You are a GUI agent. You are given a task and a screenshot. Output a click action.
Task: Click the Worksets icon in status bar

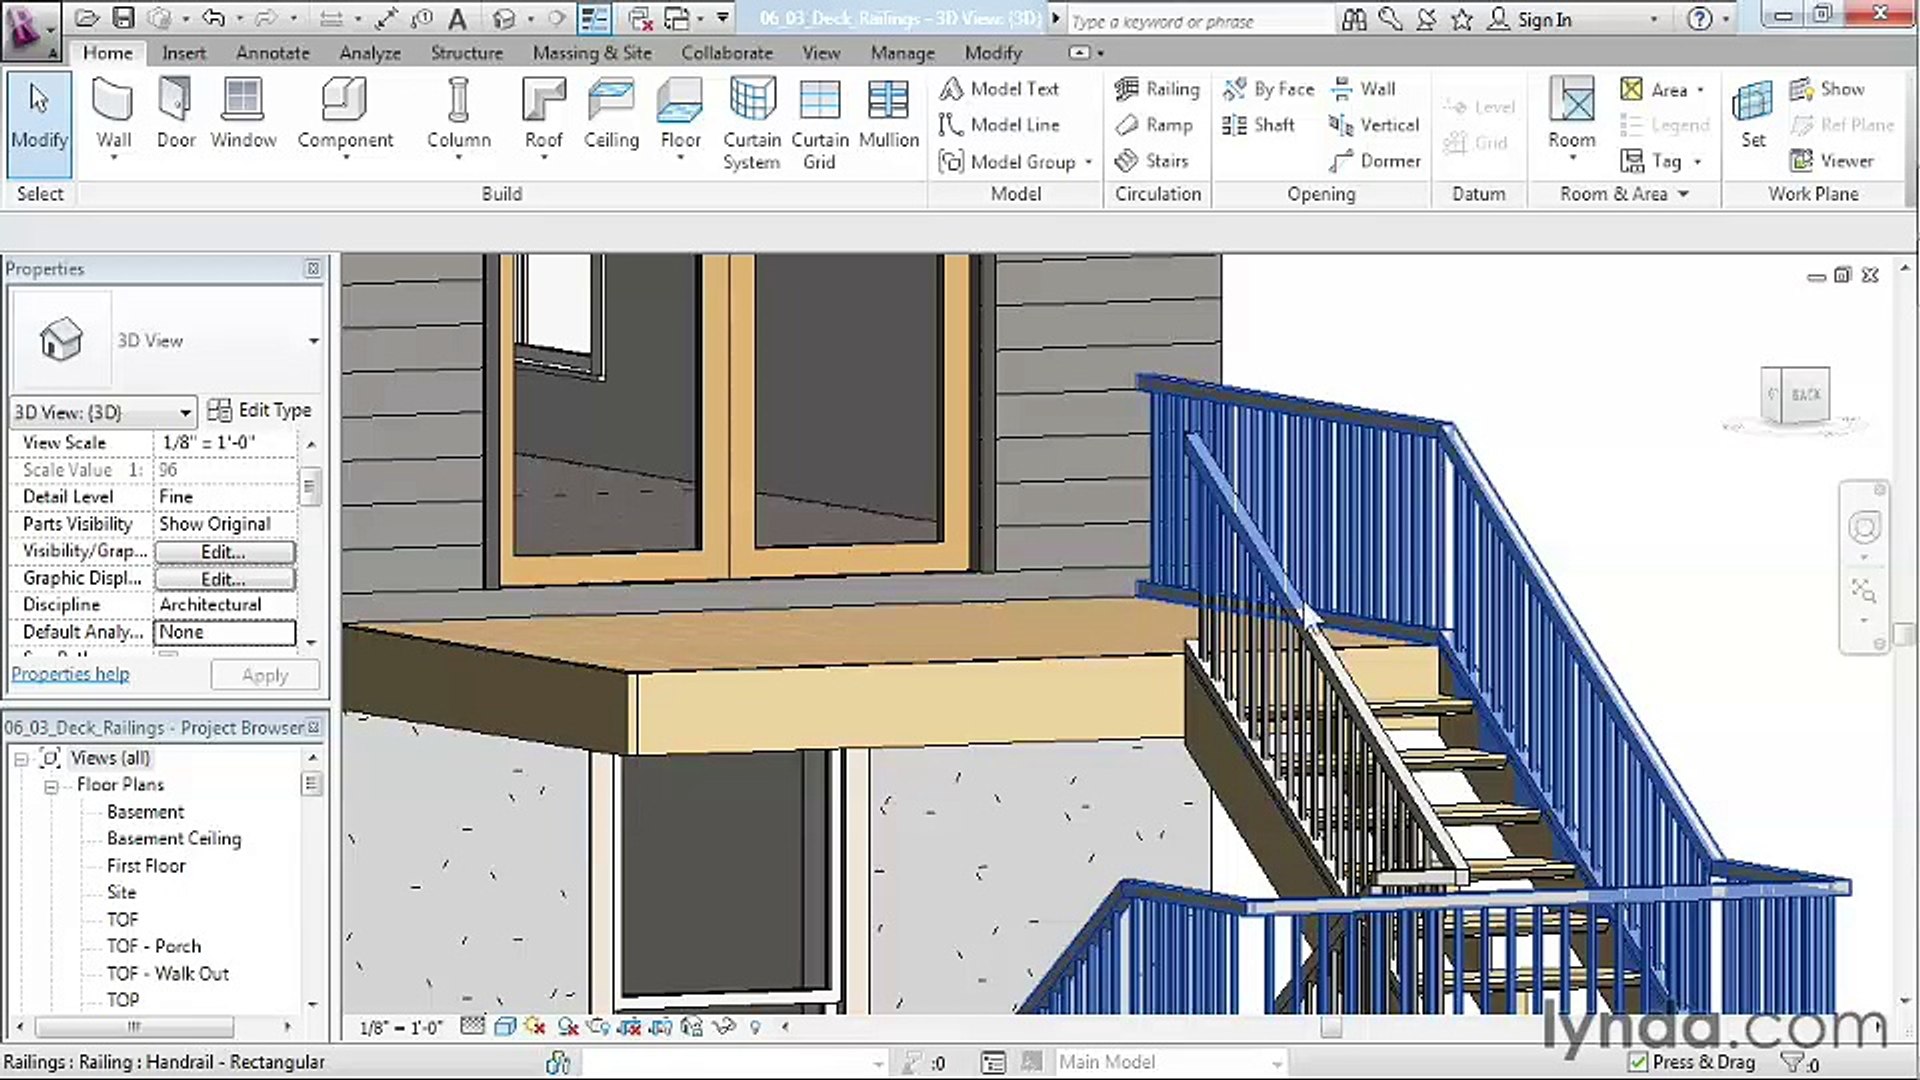coord(558,1062)
